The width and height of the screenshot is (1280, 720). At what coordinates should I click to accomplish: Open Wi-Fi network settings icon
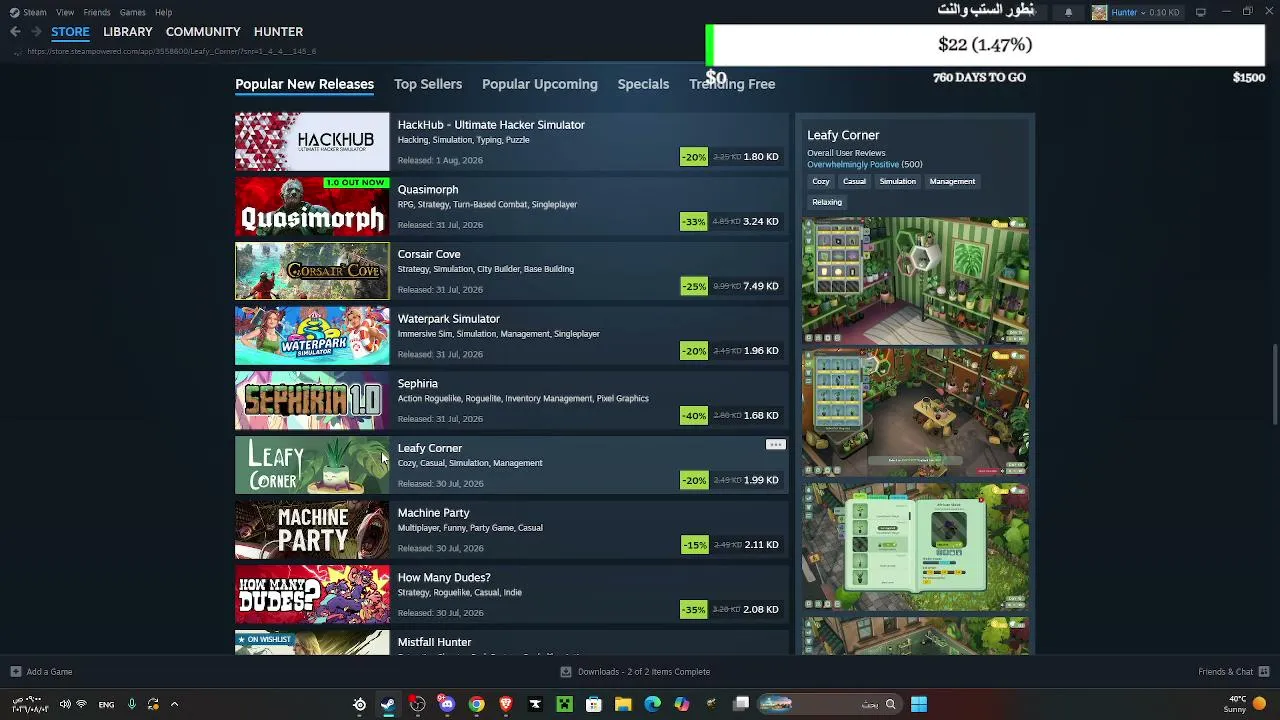point(82,704)
